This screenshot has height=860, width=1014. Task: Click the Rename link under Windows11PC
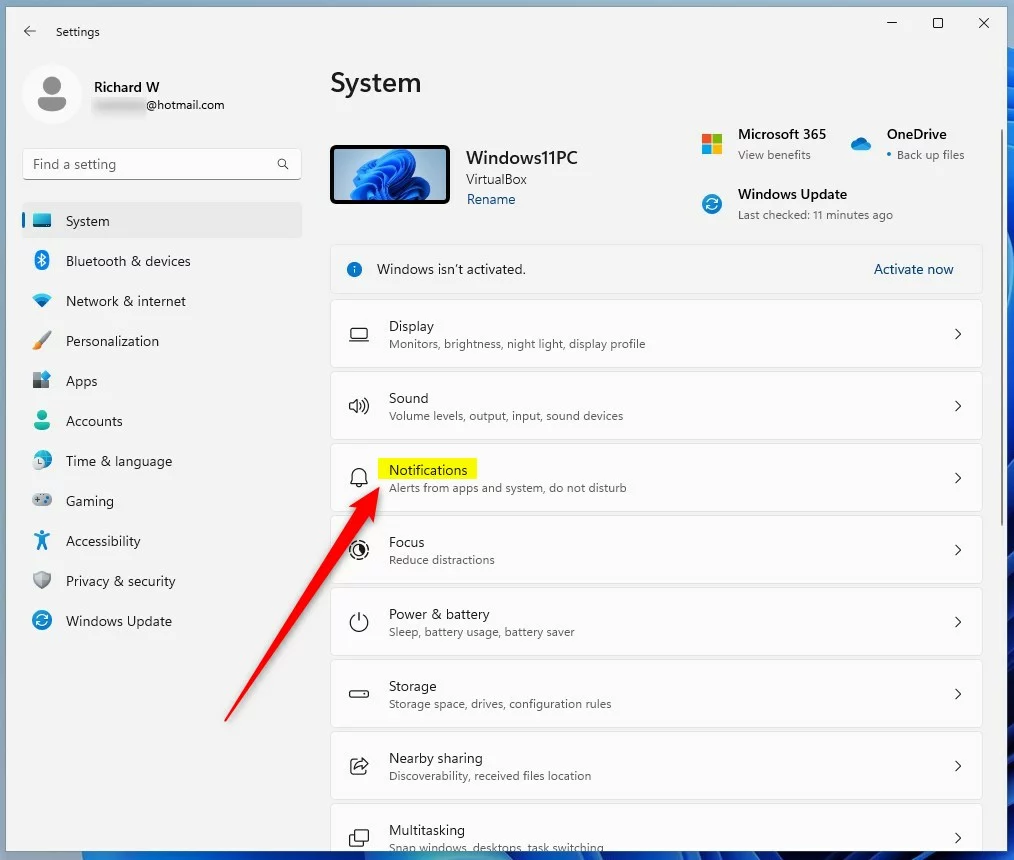(491, 199)
